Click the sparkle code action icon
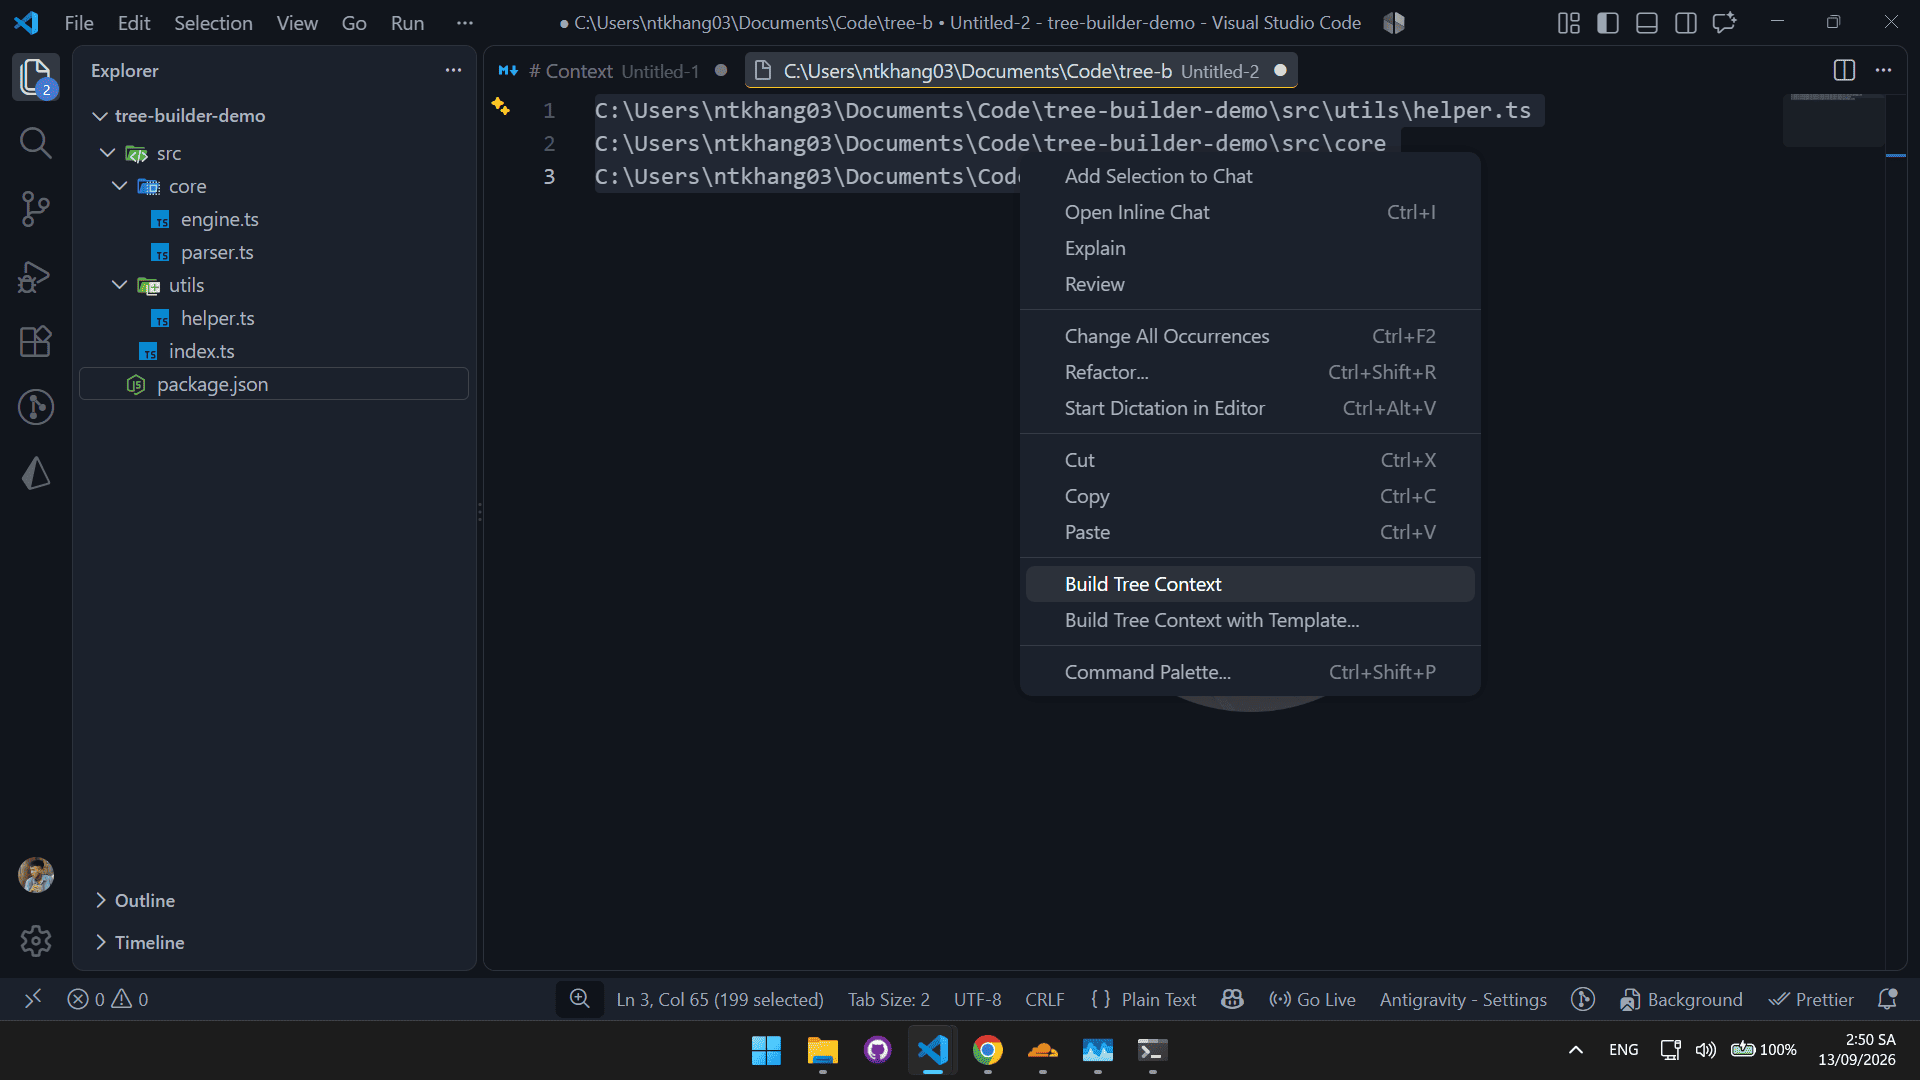1920x1080 pixels. (x=501, y=106)
